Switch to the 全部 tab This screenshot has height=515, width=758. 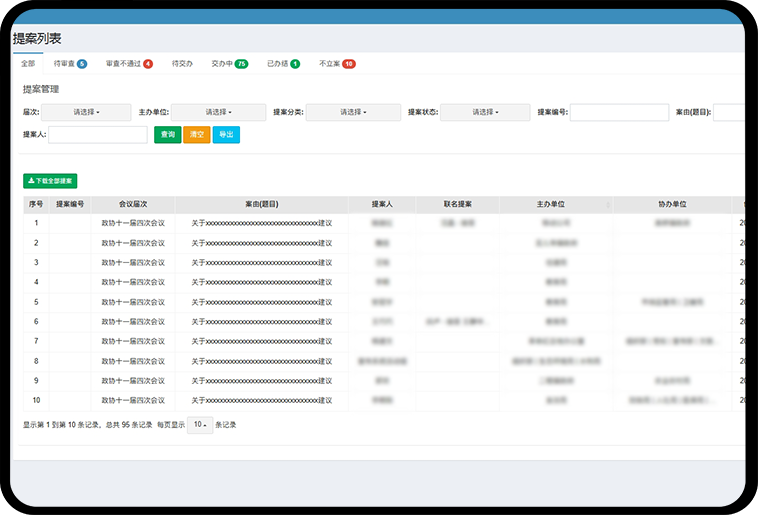(28, 64)
